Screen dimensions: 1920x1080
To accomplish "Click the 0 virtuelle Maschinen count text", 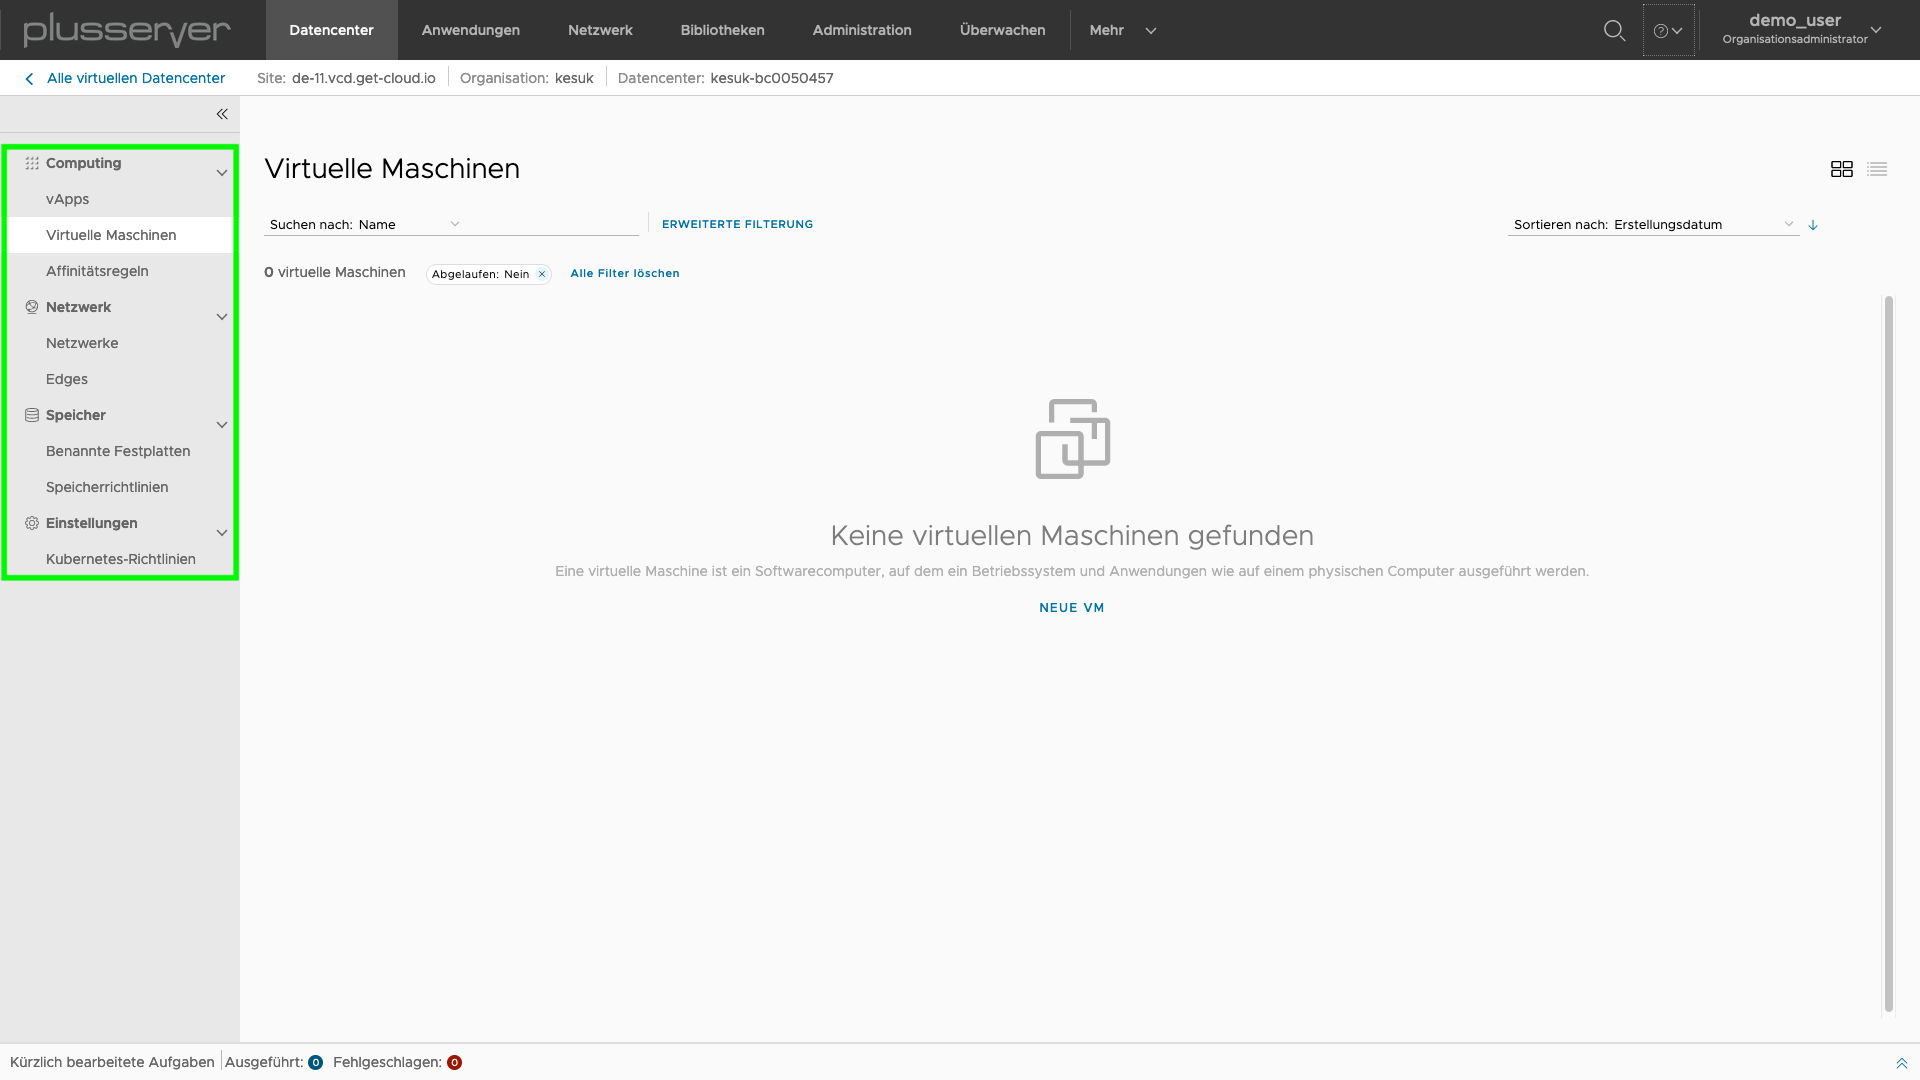I will (335, 272).
